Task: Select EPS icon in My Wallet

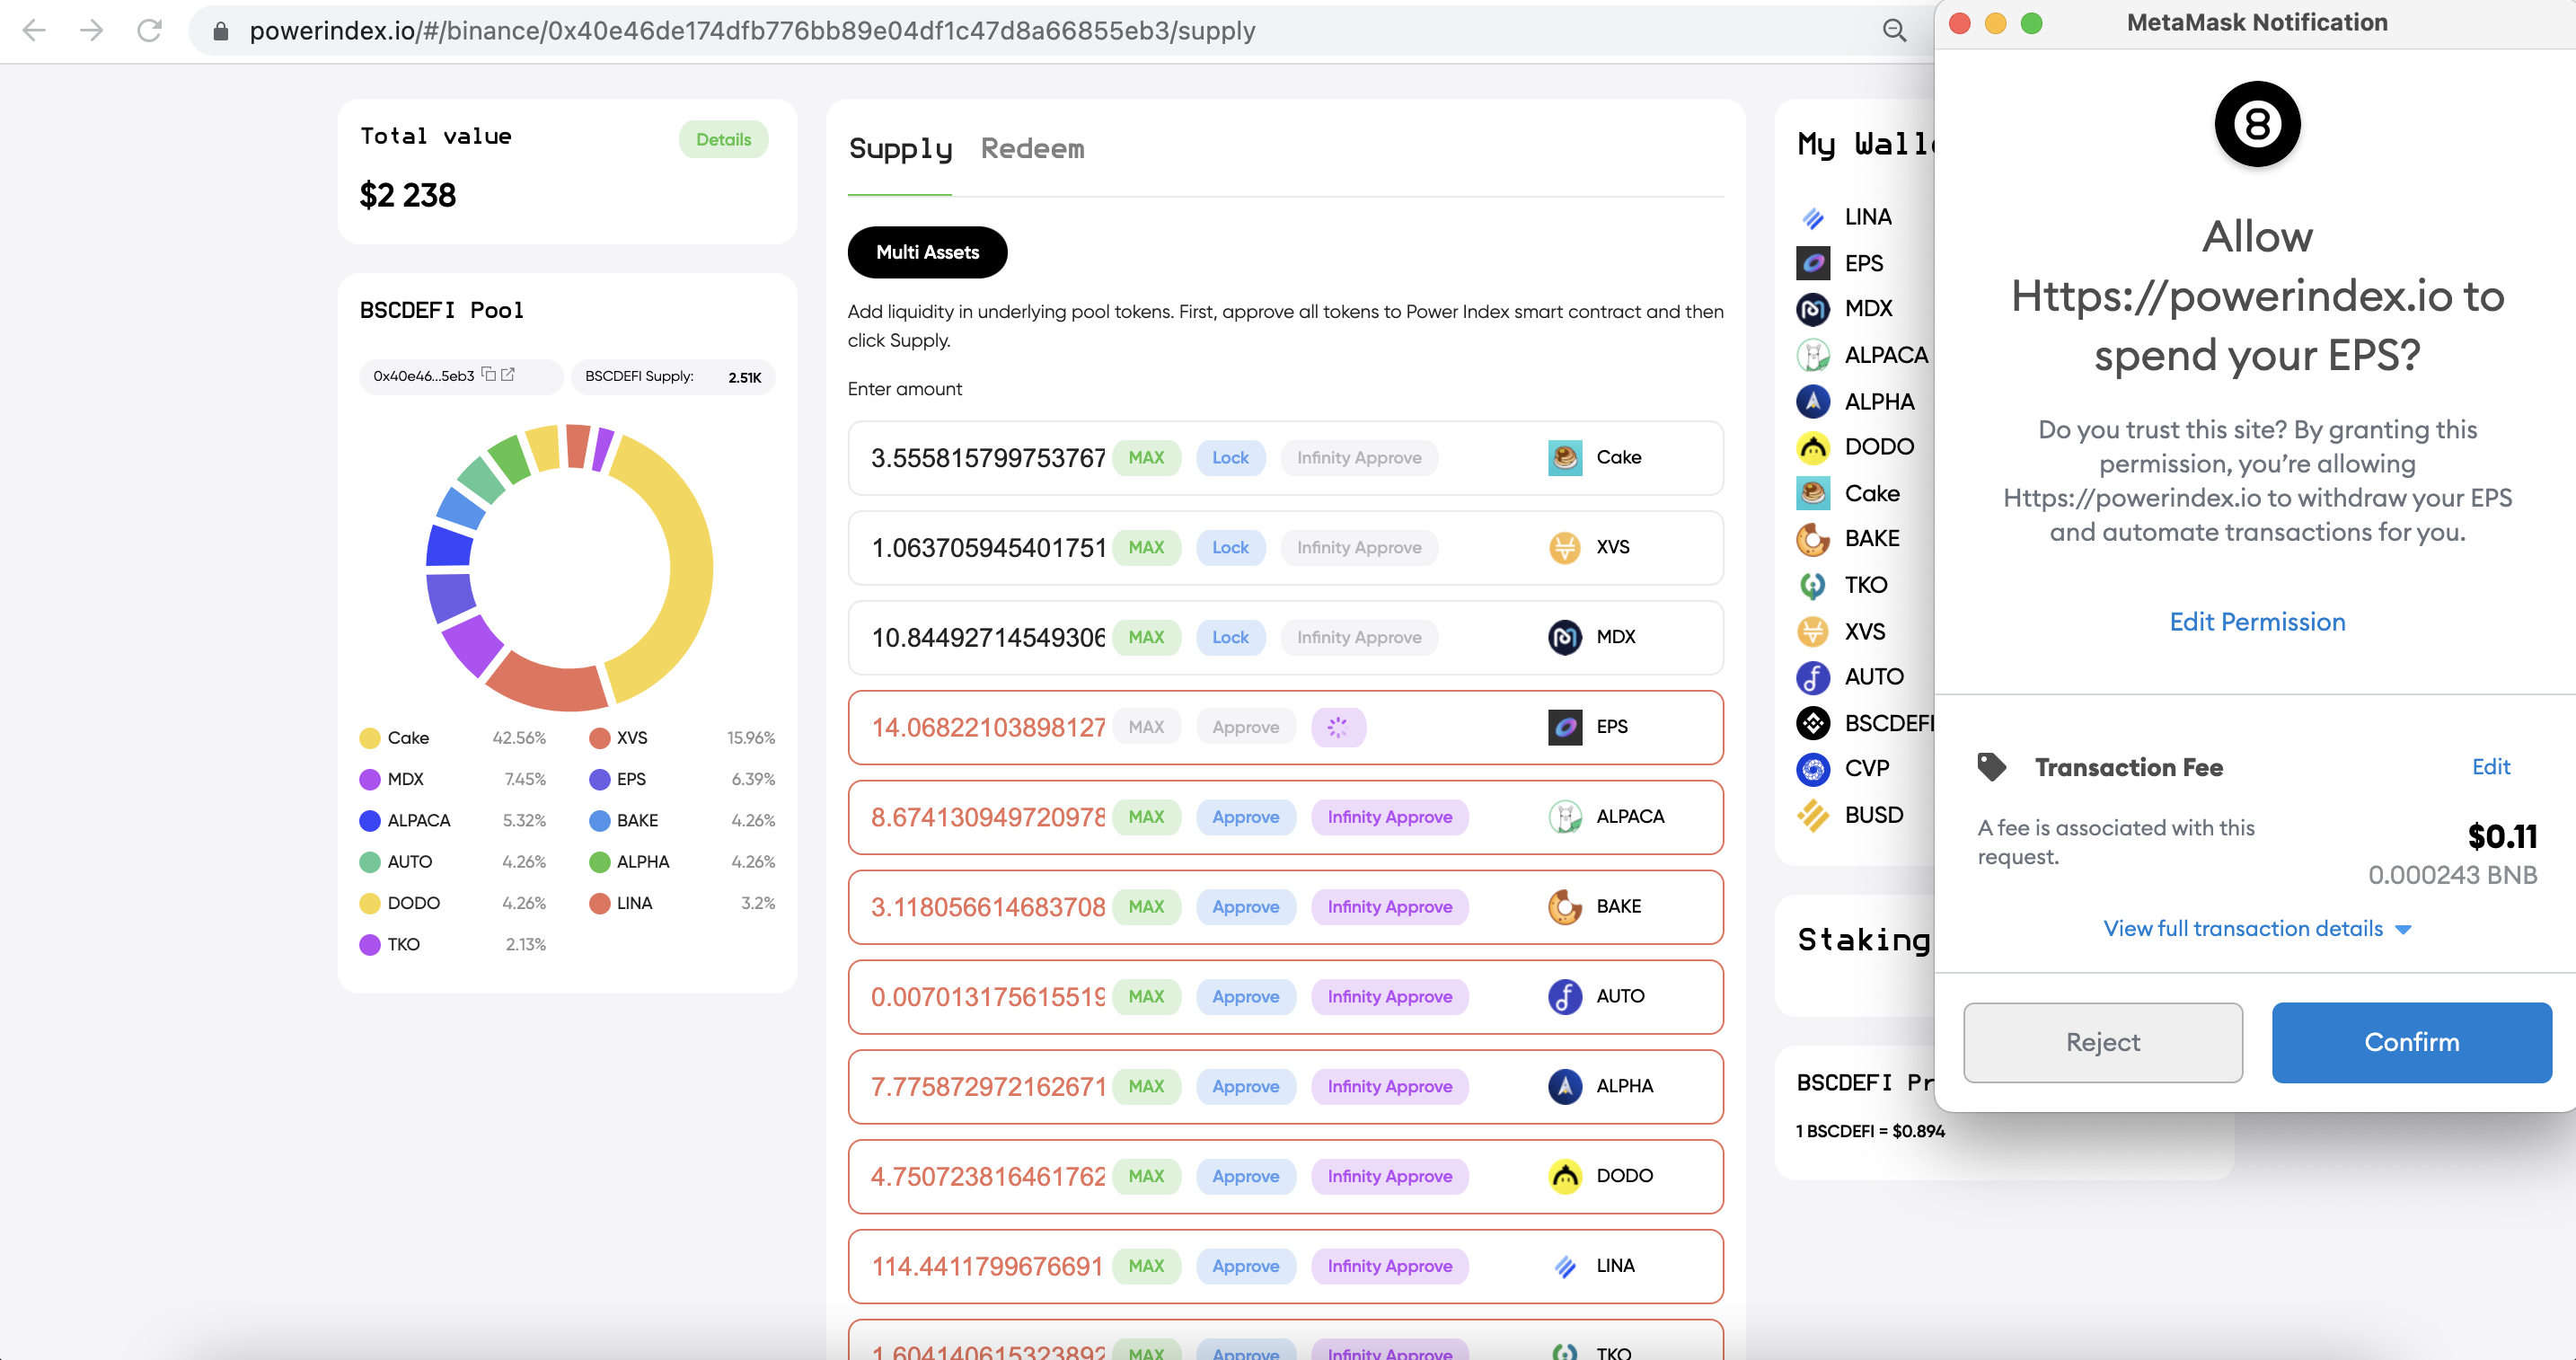Action: [1812, 263]
